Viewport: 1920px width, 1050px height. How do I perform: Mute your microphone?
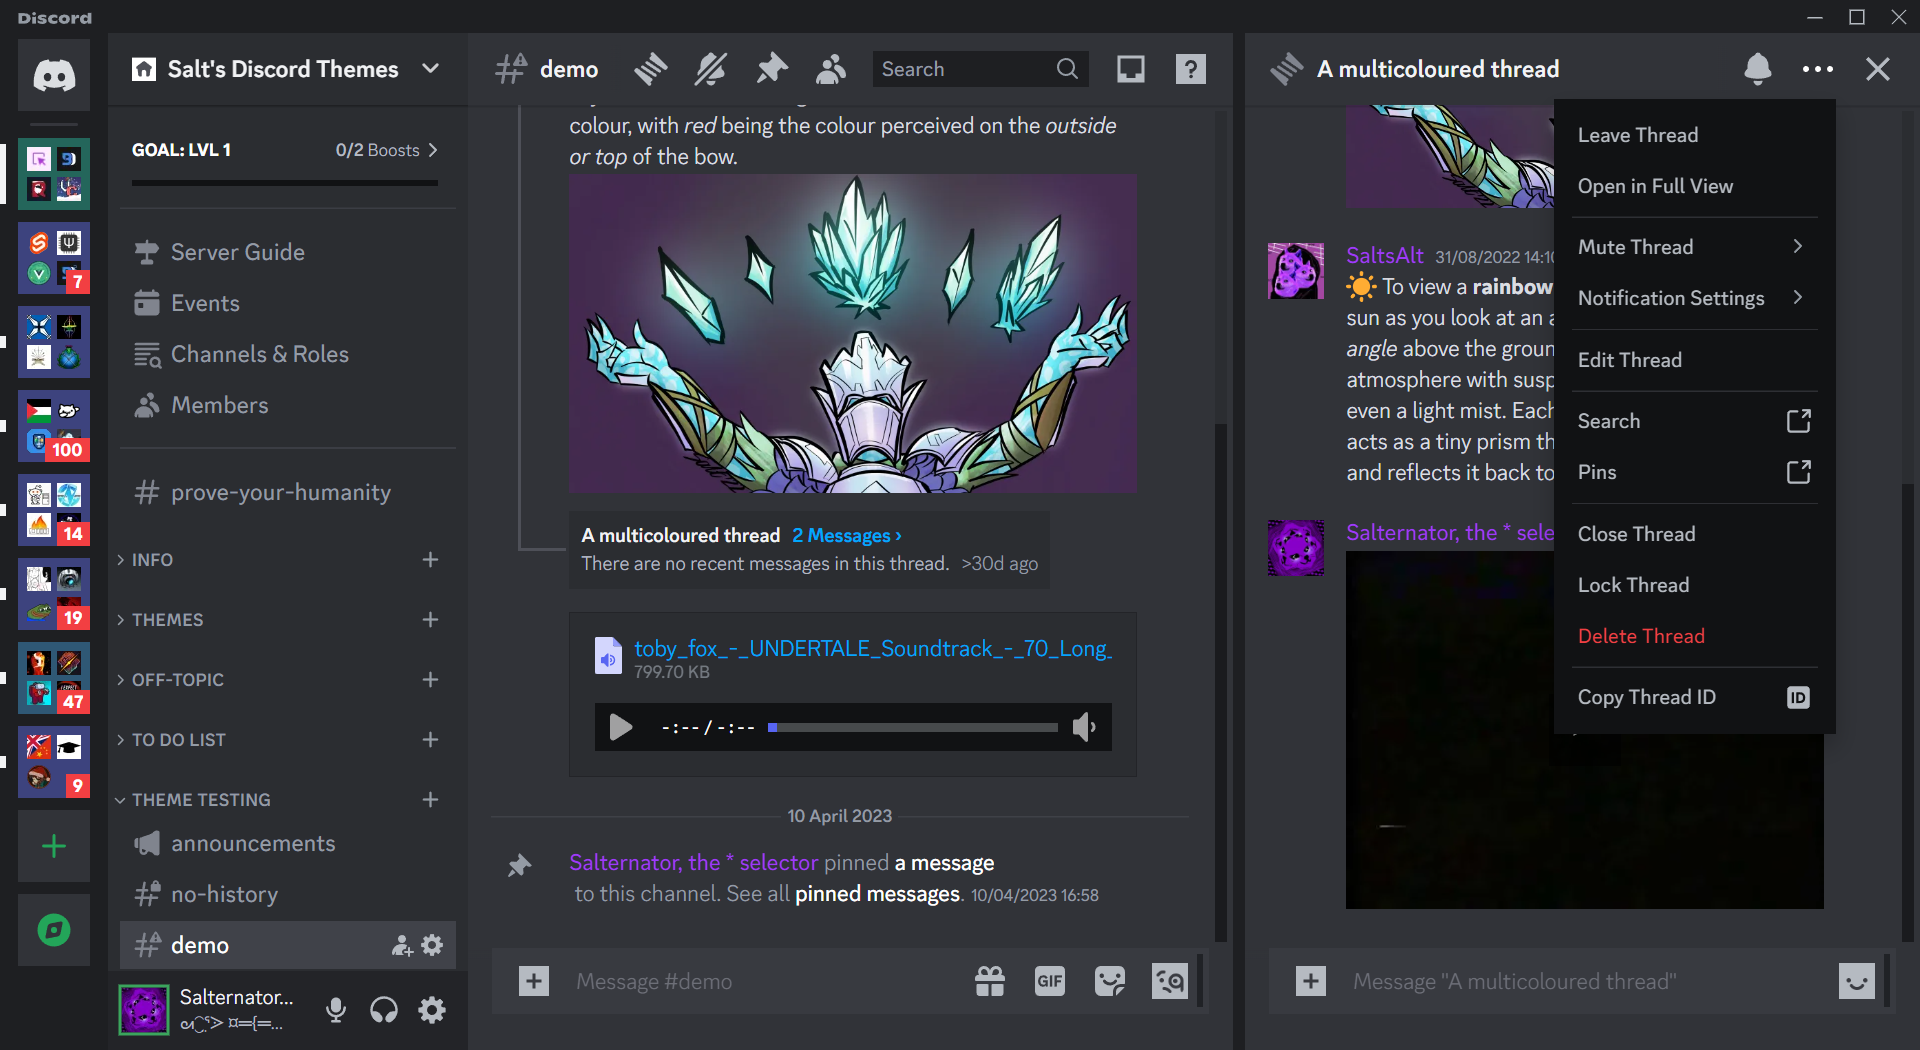point(335,1009)
